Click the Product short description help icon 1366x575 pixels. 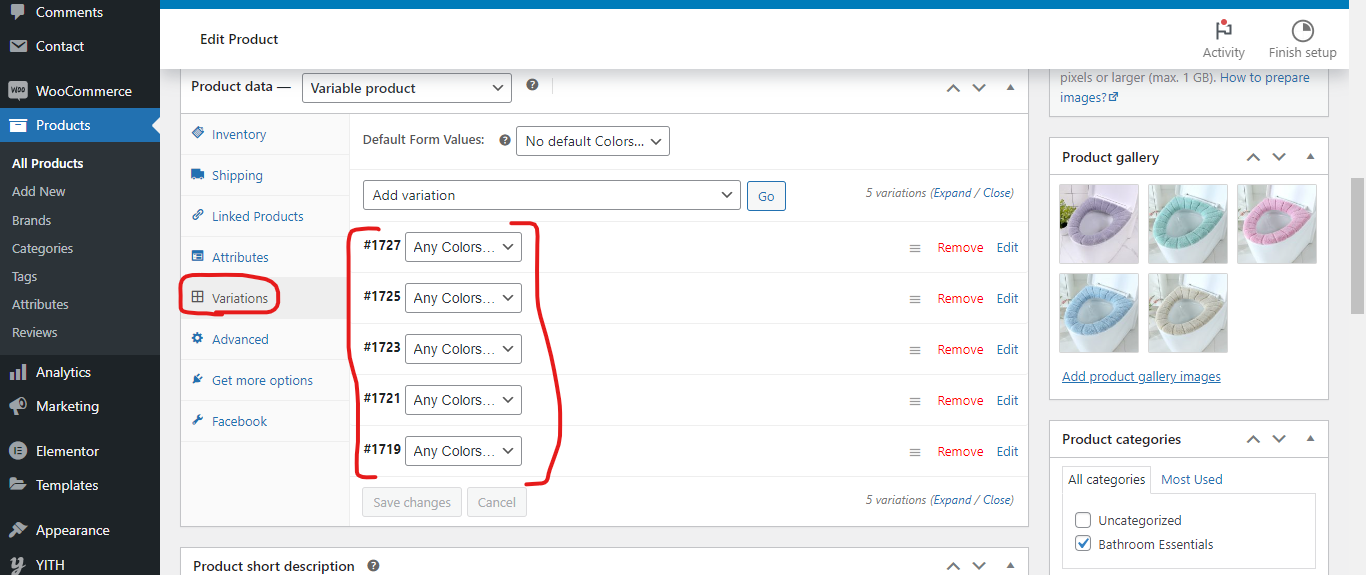pyautogui.click(x=373, y=565)
